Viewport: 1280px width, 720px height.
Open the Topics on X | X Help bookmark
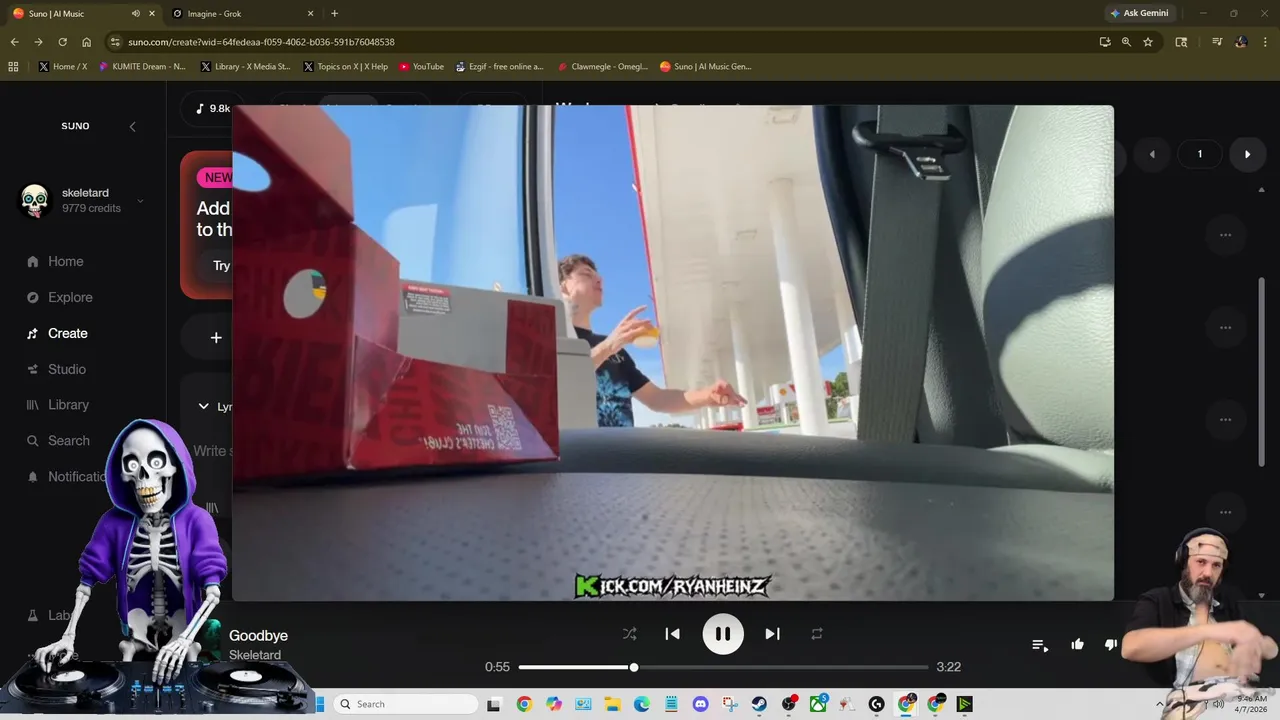tap(345, 67)
